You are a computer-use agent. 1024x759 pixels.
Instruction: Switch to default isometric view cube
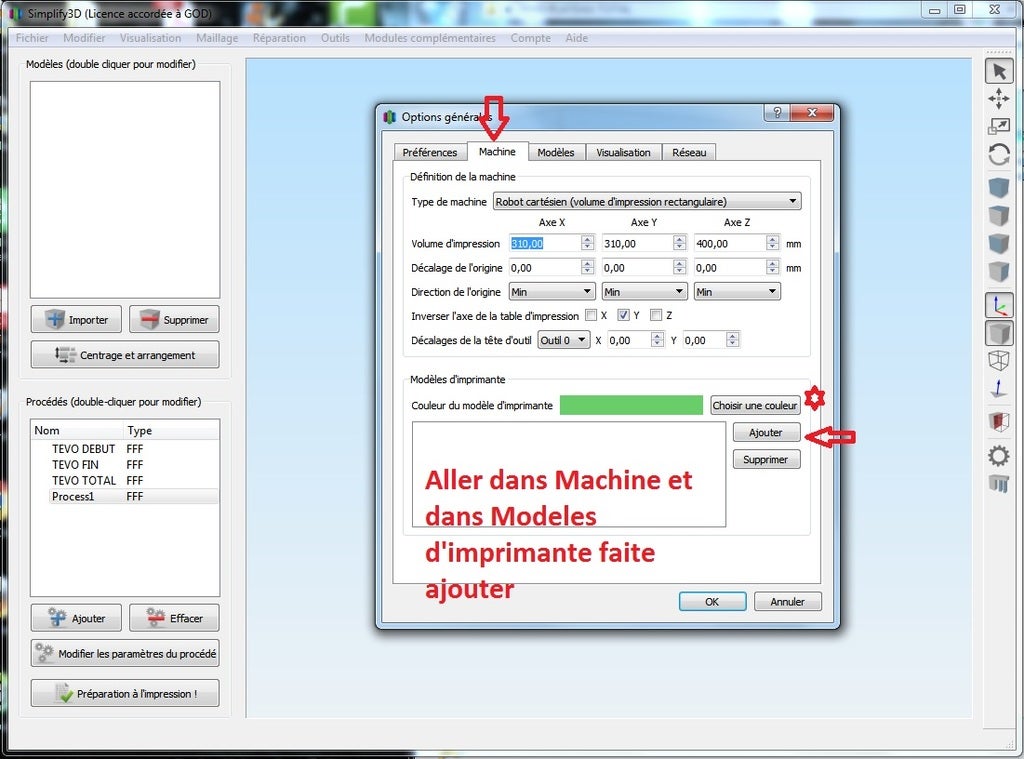click(x=999, y=187)
